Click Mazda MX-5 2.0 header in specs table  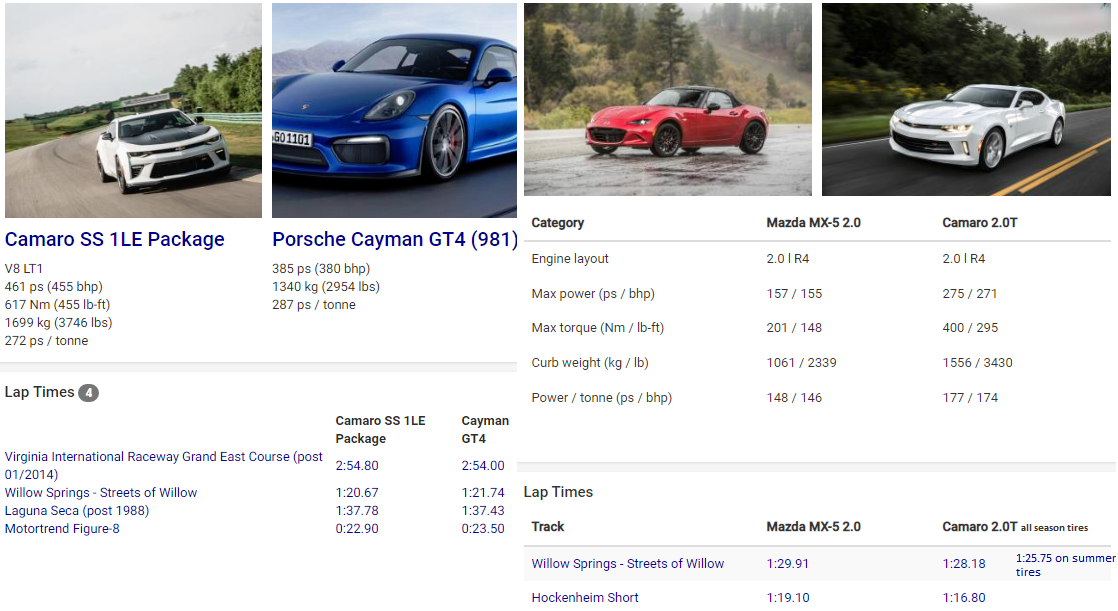click(814, 222)
